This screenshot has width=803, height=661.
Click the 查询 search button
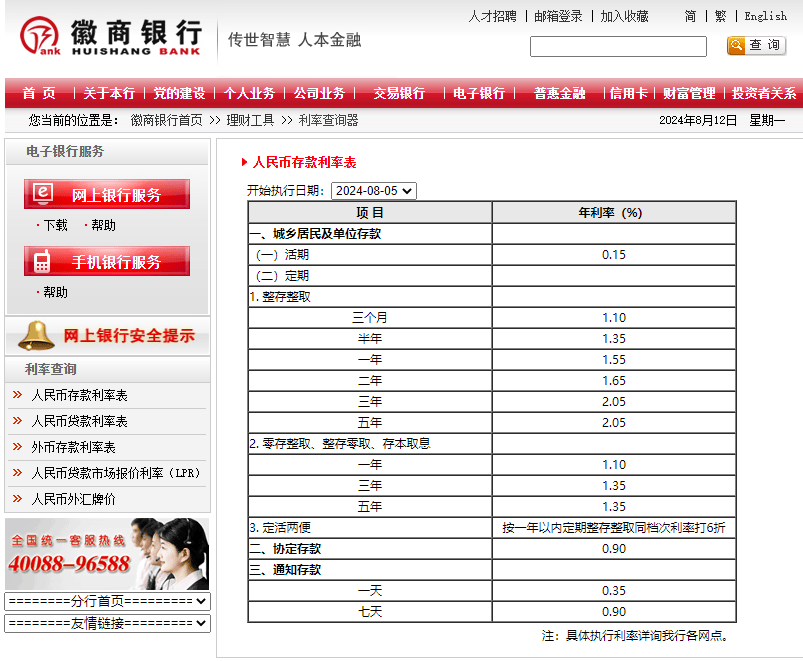coord(756,46)
